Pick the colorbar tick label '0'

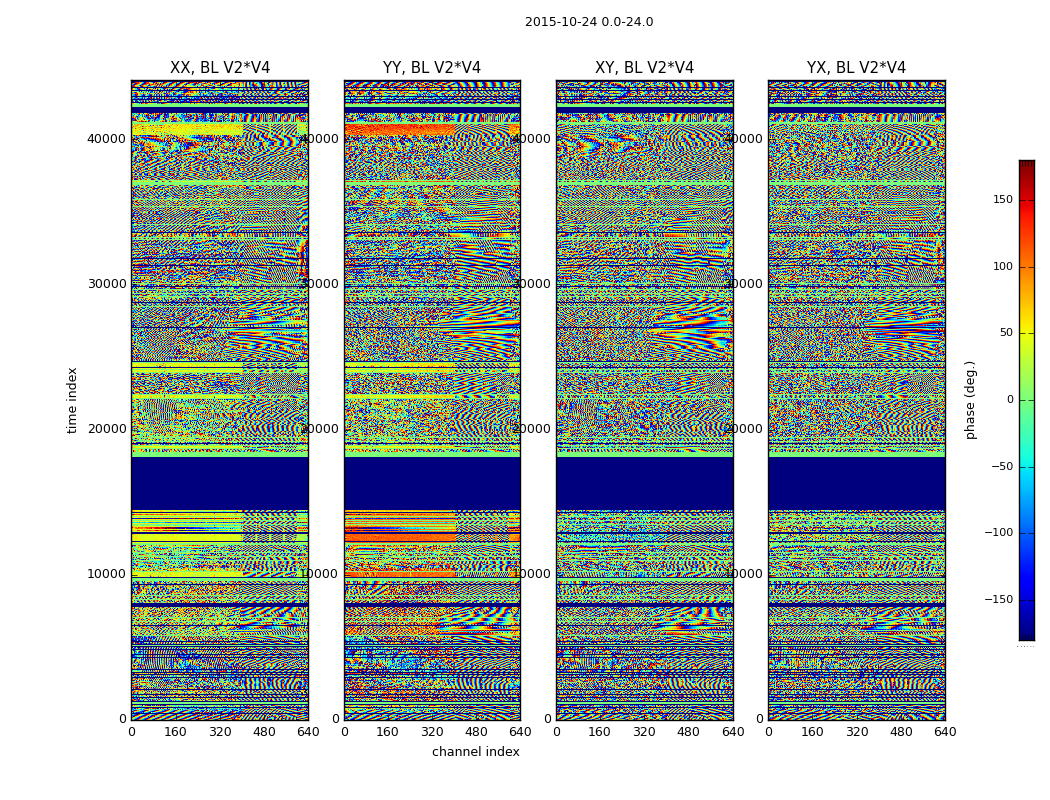[x=1010, y=400]
